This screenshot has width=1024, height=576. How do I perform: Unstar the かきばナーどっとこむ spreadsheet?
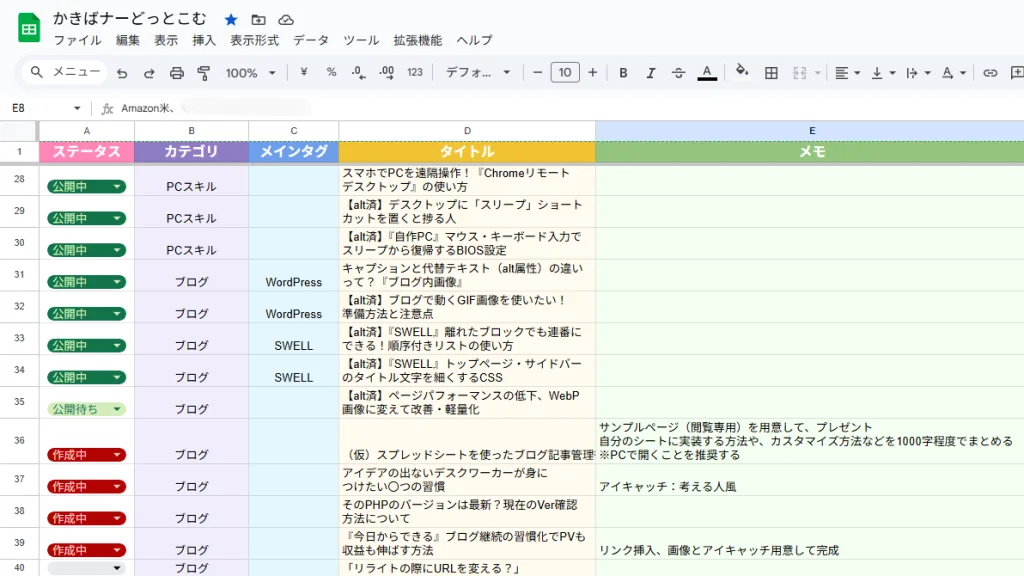pos(230,17)
